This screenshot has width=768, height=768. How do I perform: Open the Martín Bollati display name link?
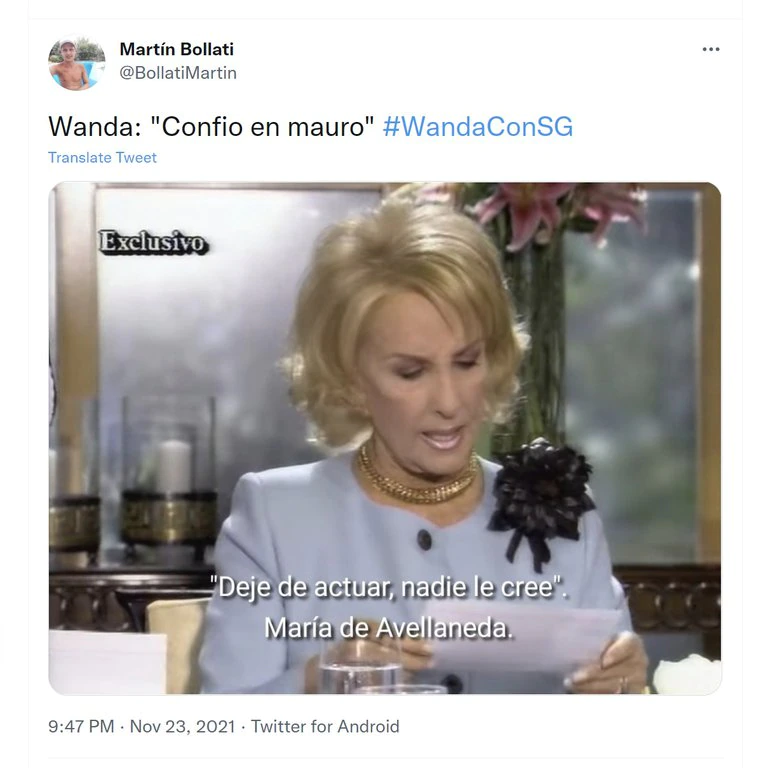[x=177, y=49]
